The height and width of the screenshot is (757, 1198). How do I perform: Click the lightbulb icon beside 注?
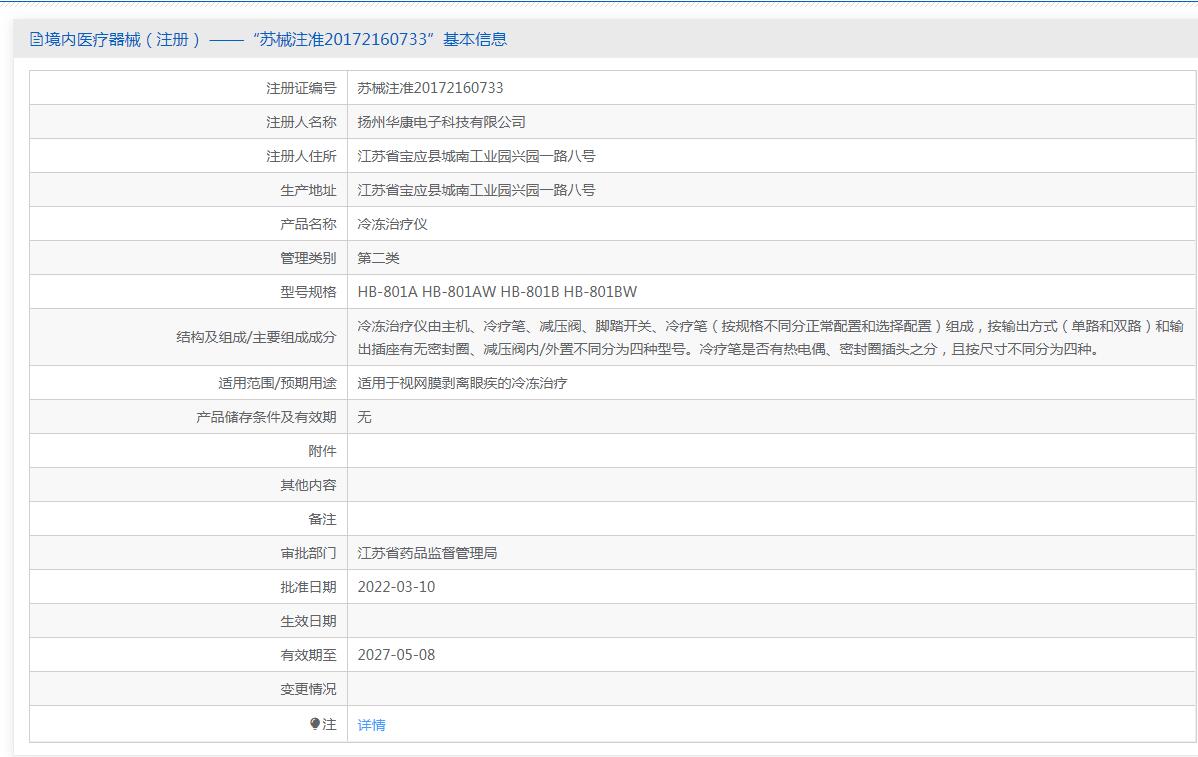[x=315, y=724]
